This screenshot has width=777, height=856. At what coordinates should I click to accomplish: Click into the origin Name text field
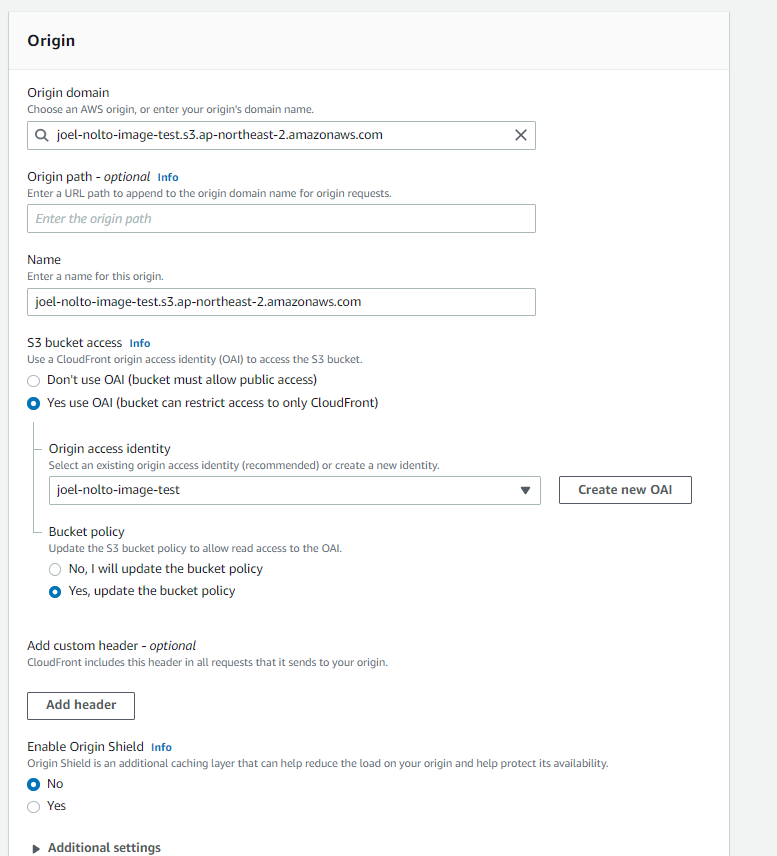point(281,301)
